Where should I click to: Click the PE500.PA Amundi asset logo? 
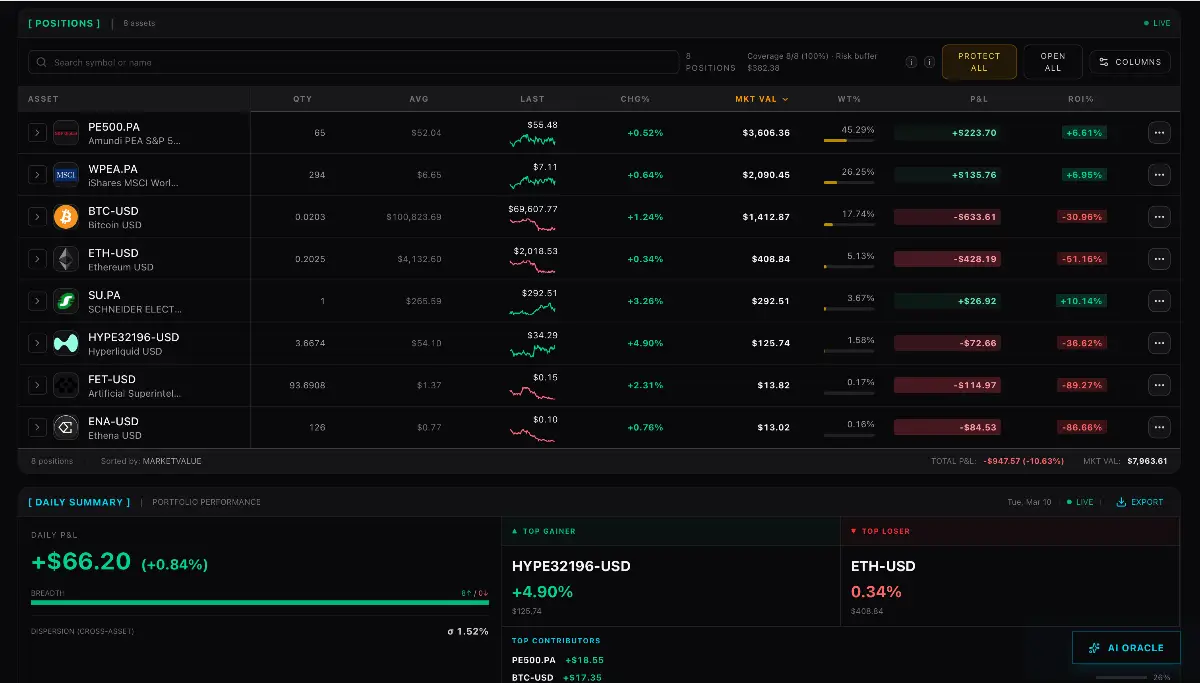tap(66, 133)
